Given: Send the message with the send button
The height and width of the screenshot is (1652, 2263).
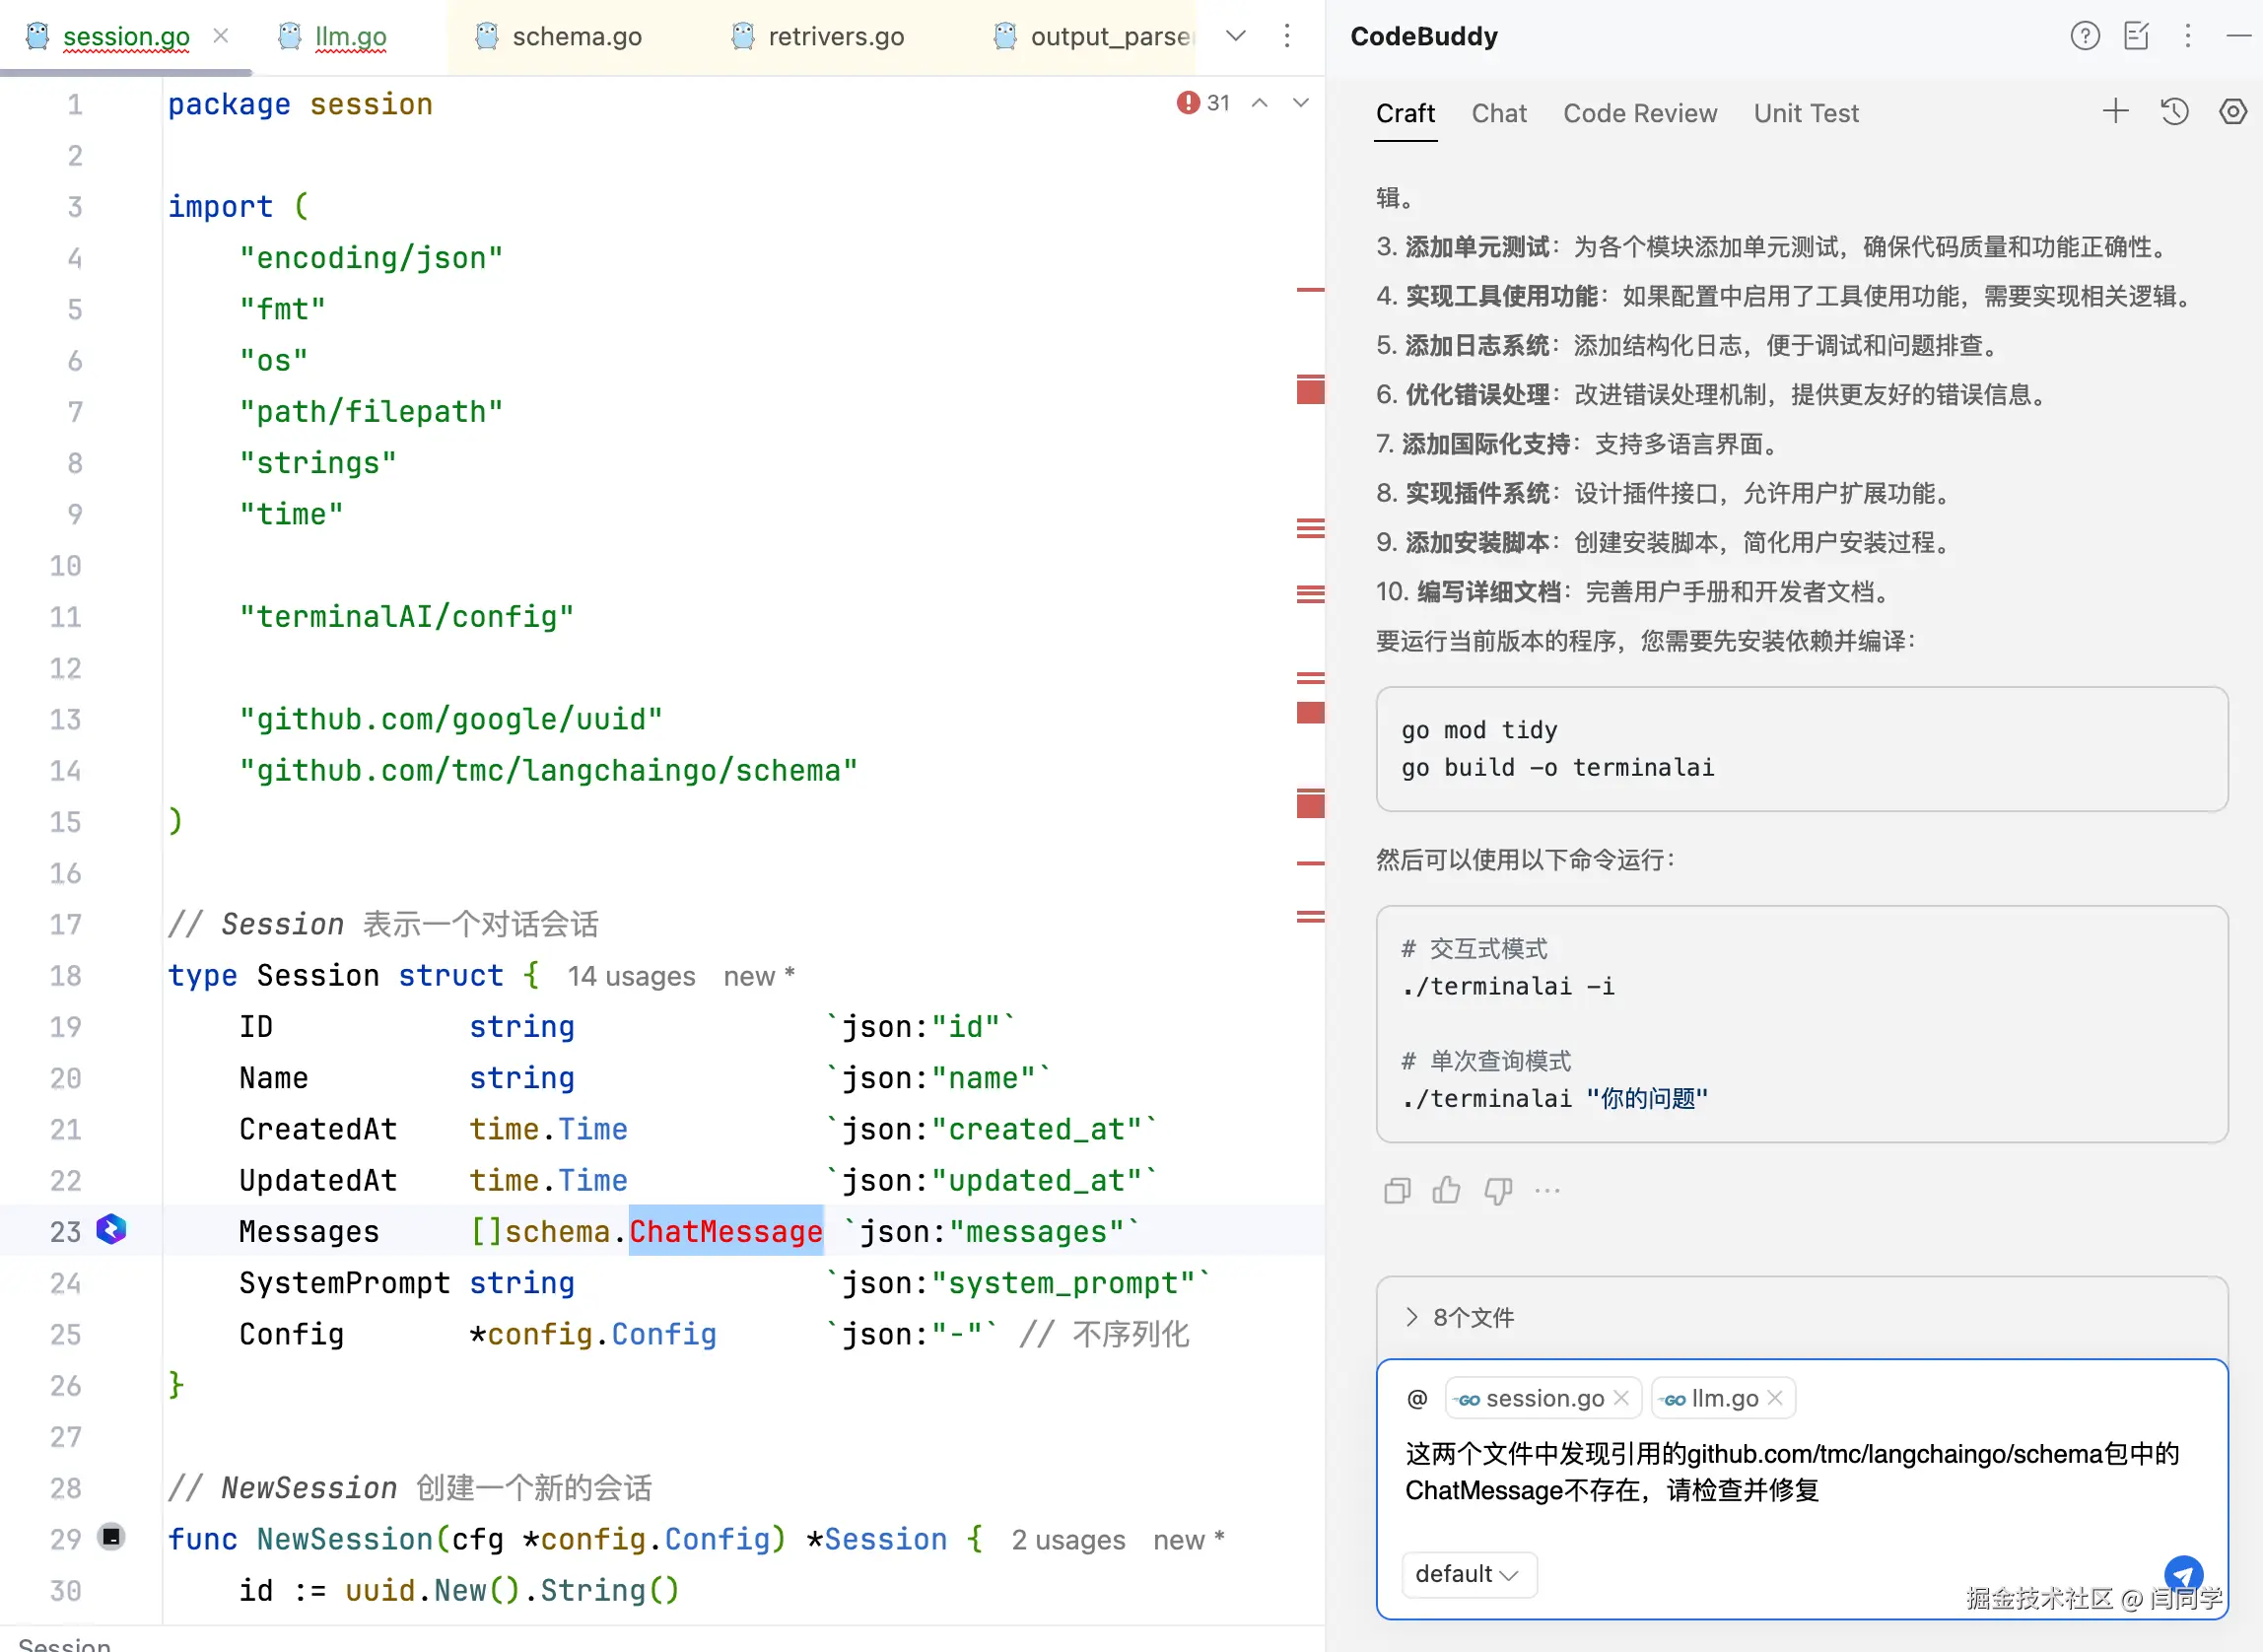Looking at the screenshot, I should click(x=2183, y=1574).
